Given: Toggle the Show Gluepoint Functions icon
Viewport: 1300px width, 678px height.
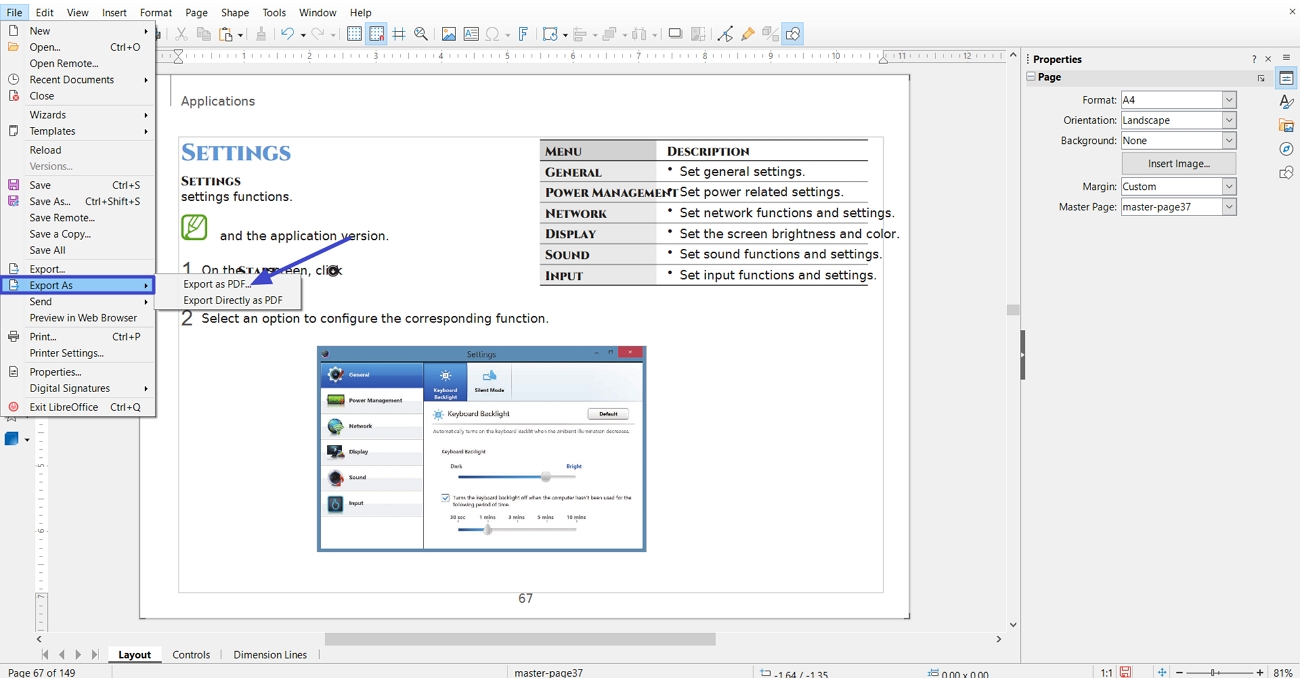Looking at the screenshot, I should (x=747, y=34).
